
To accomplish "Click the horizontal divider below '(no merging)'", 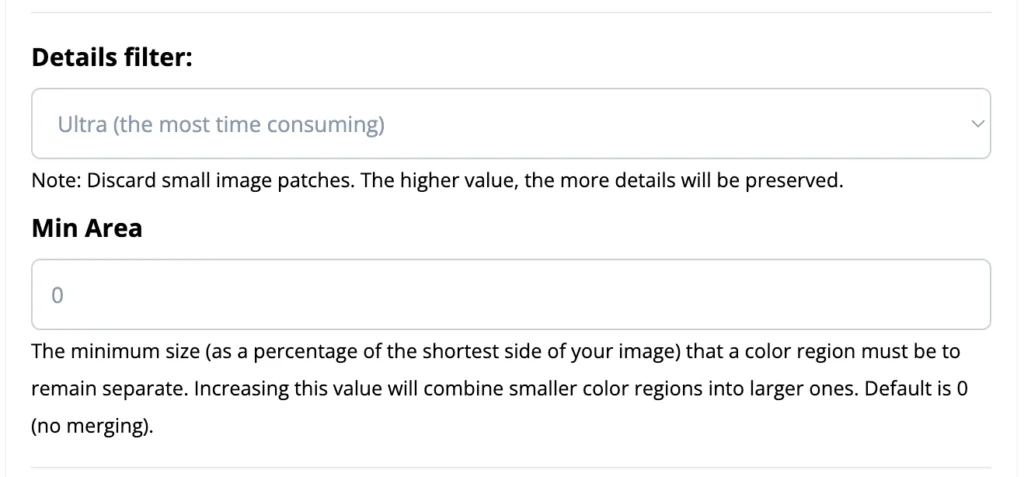I will (x=510, y=467).
